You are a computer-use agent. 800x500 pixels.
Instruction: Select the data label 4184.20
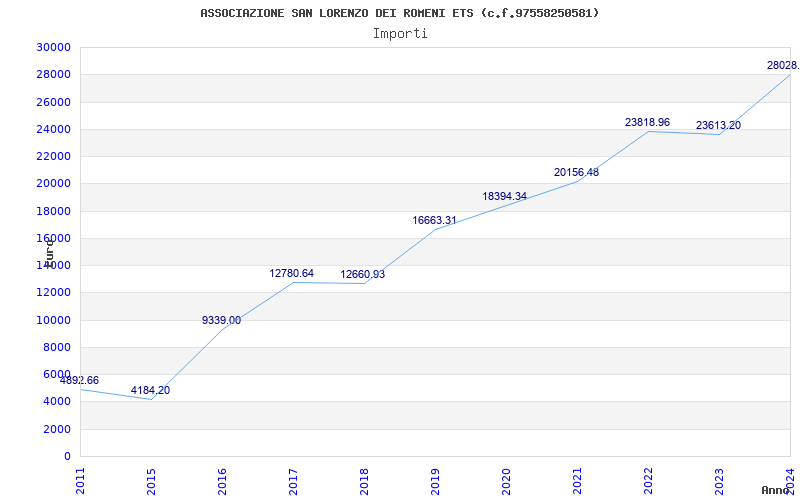click(151, 390)
